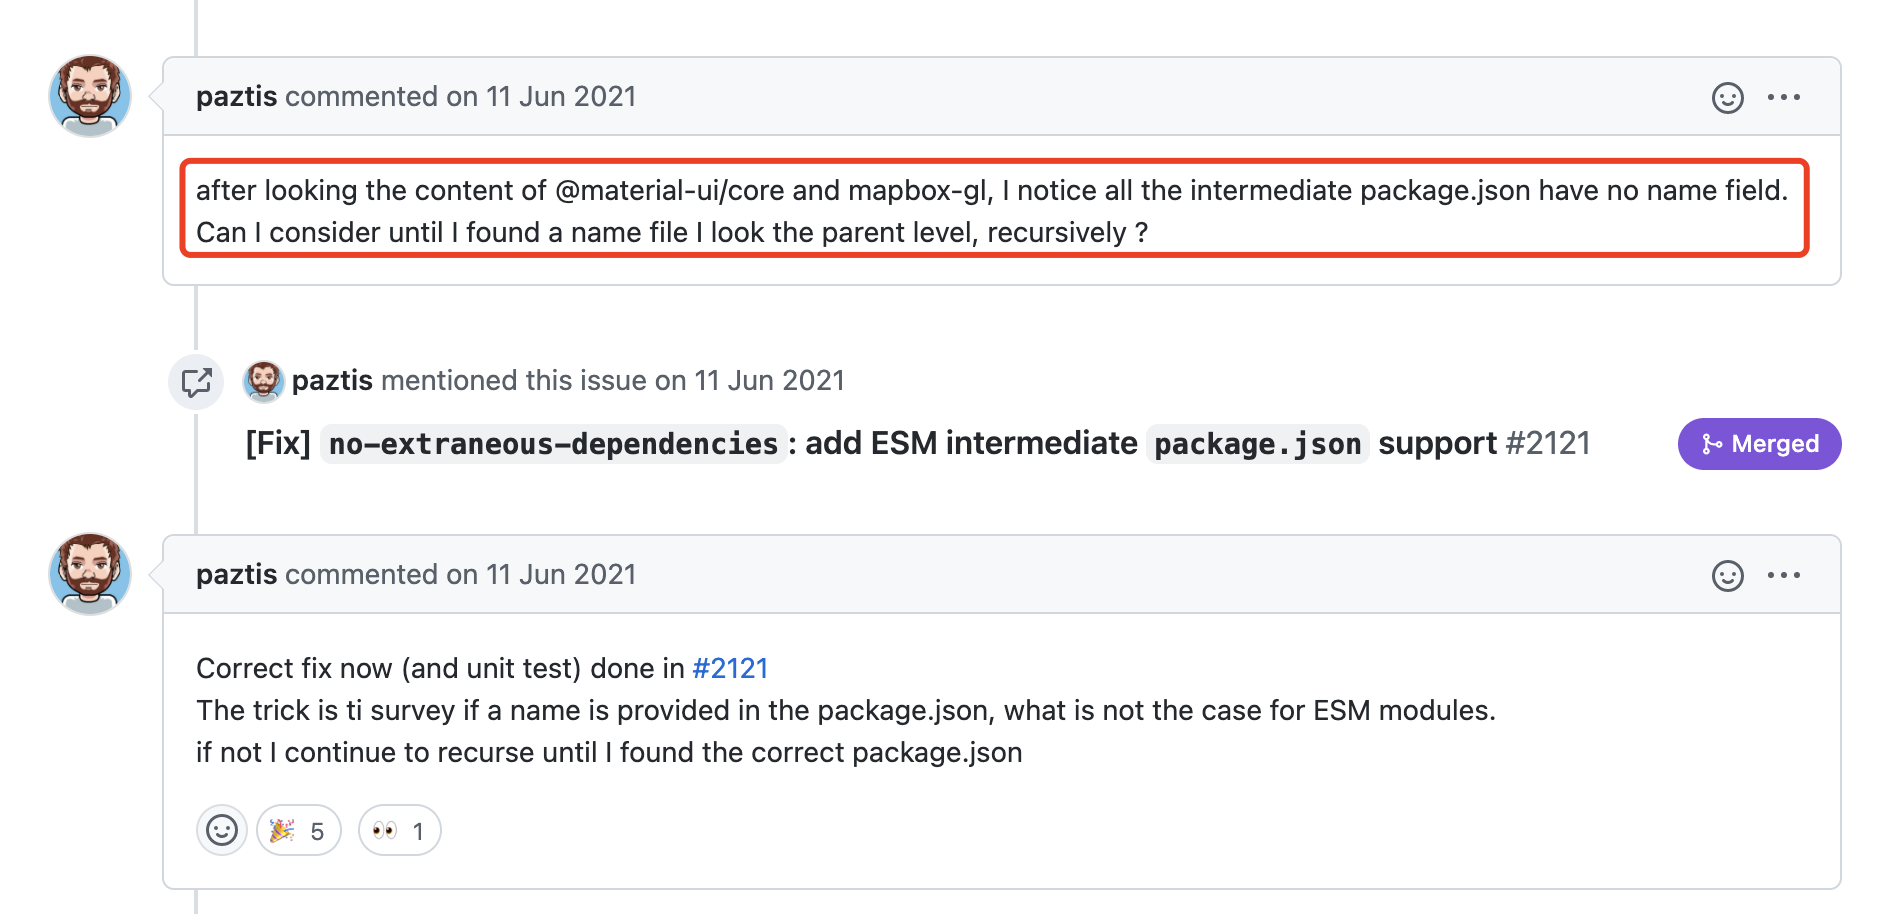
Task: Open emoji reaction picker in second comment header
Action: (x=1727, y=575)
